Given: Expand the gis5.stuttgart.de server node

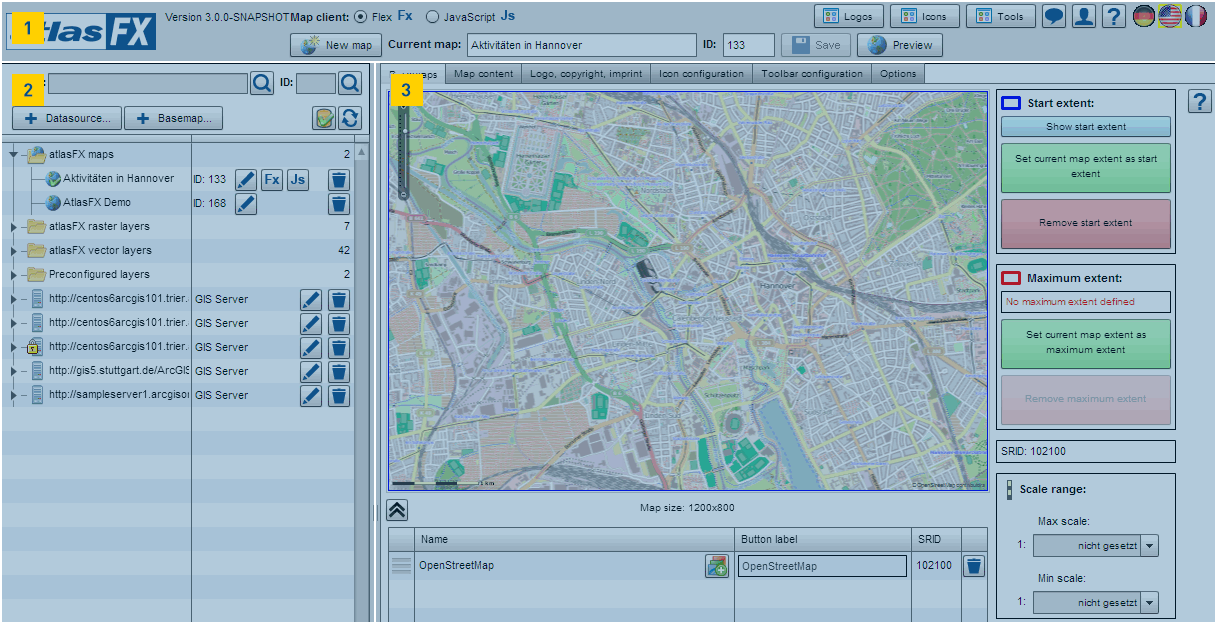Looking at the screenshot, I should [14, 371].
